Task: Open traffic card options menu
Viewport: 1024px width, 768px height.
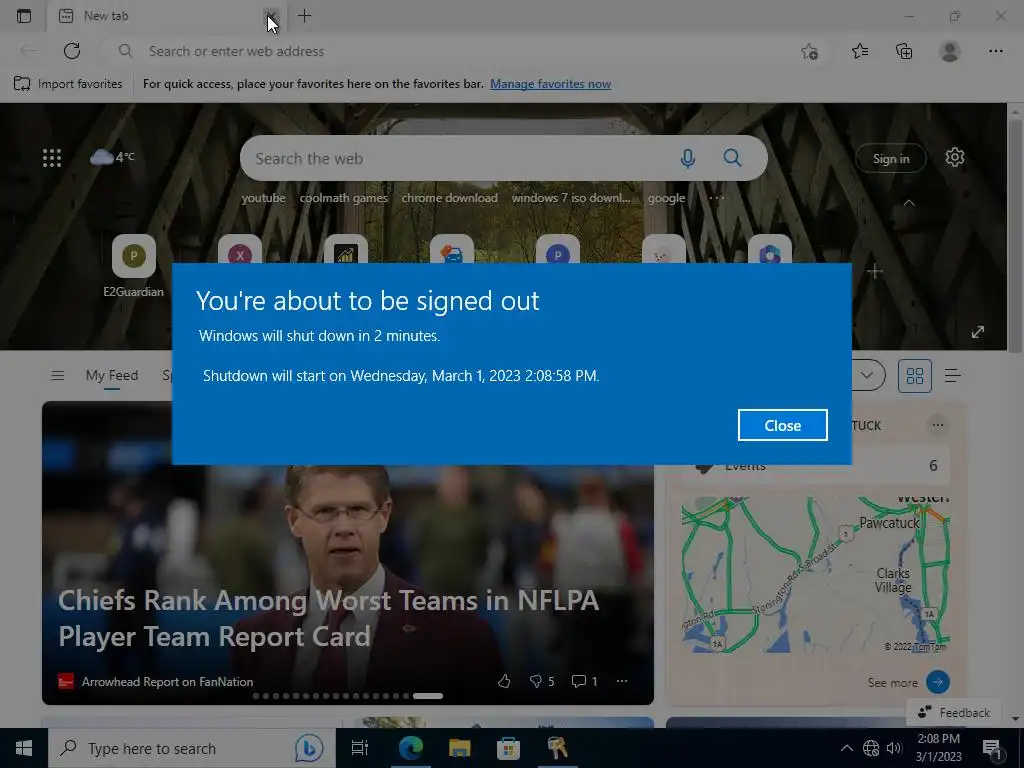Action: (x=938, y=425)
